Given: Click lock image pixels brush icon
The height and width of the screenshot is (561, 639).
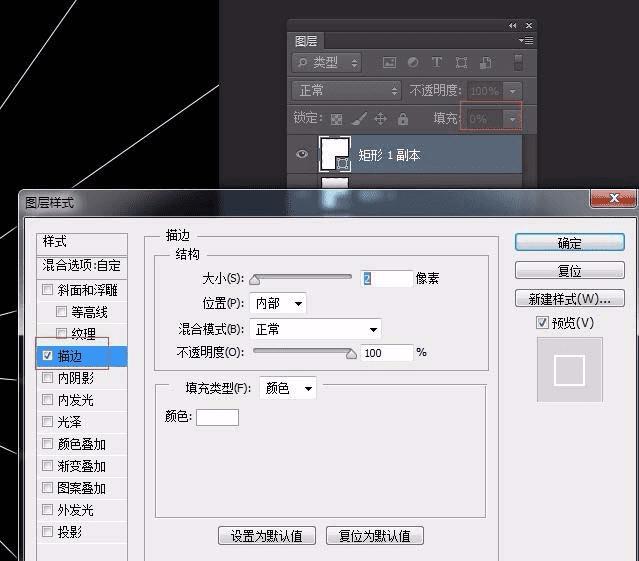Looking at the screenshot, I should (359, 119).
